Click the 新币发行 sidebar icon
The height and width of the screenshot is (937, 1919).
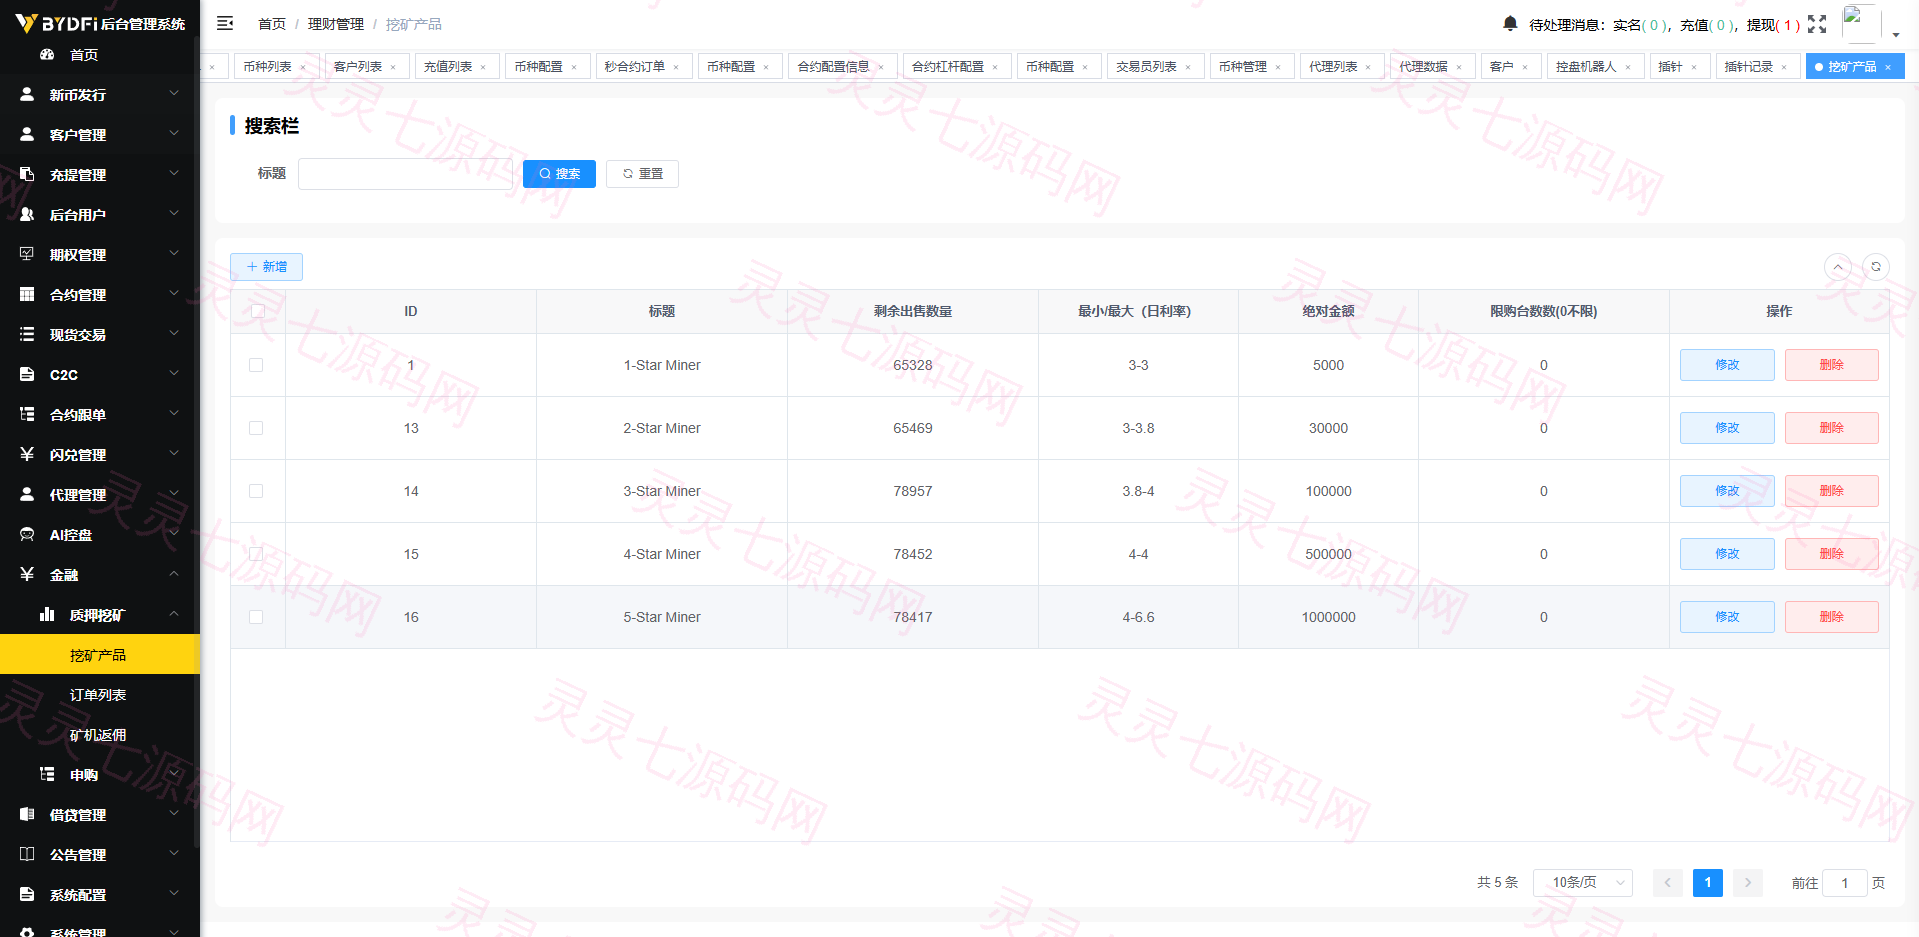[x=27, y=94]
